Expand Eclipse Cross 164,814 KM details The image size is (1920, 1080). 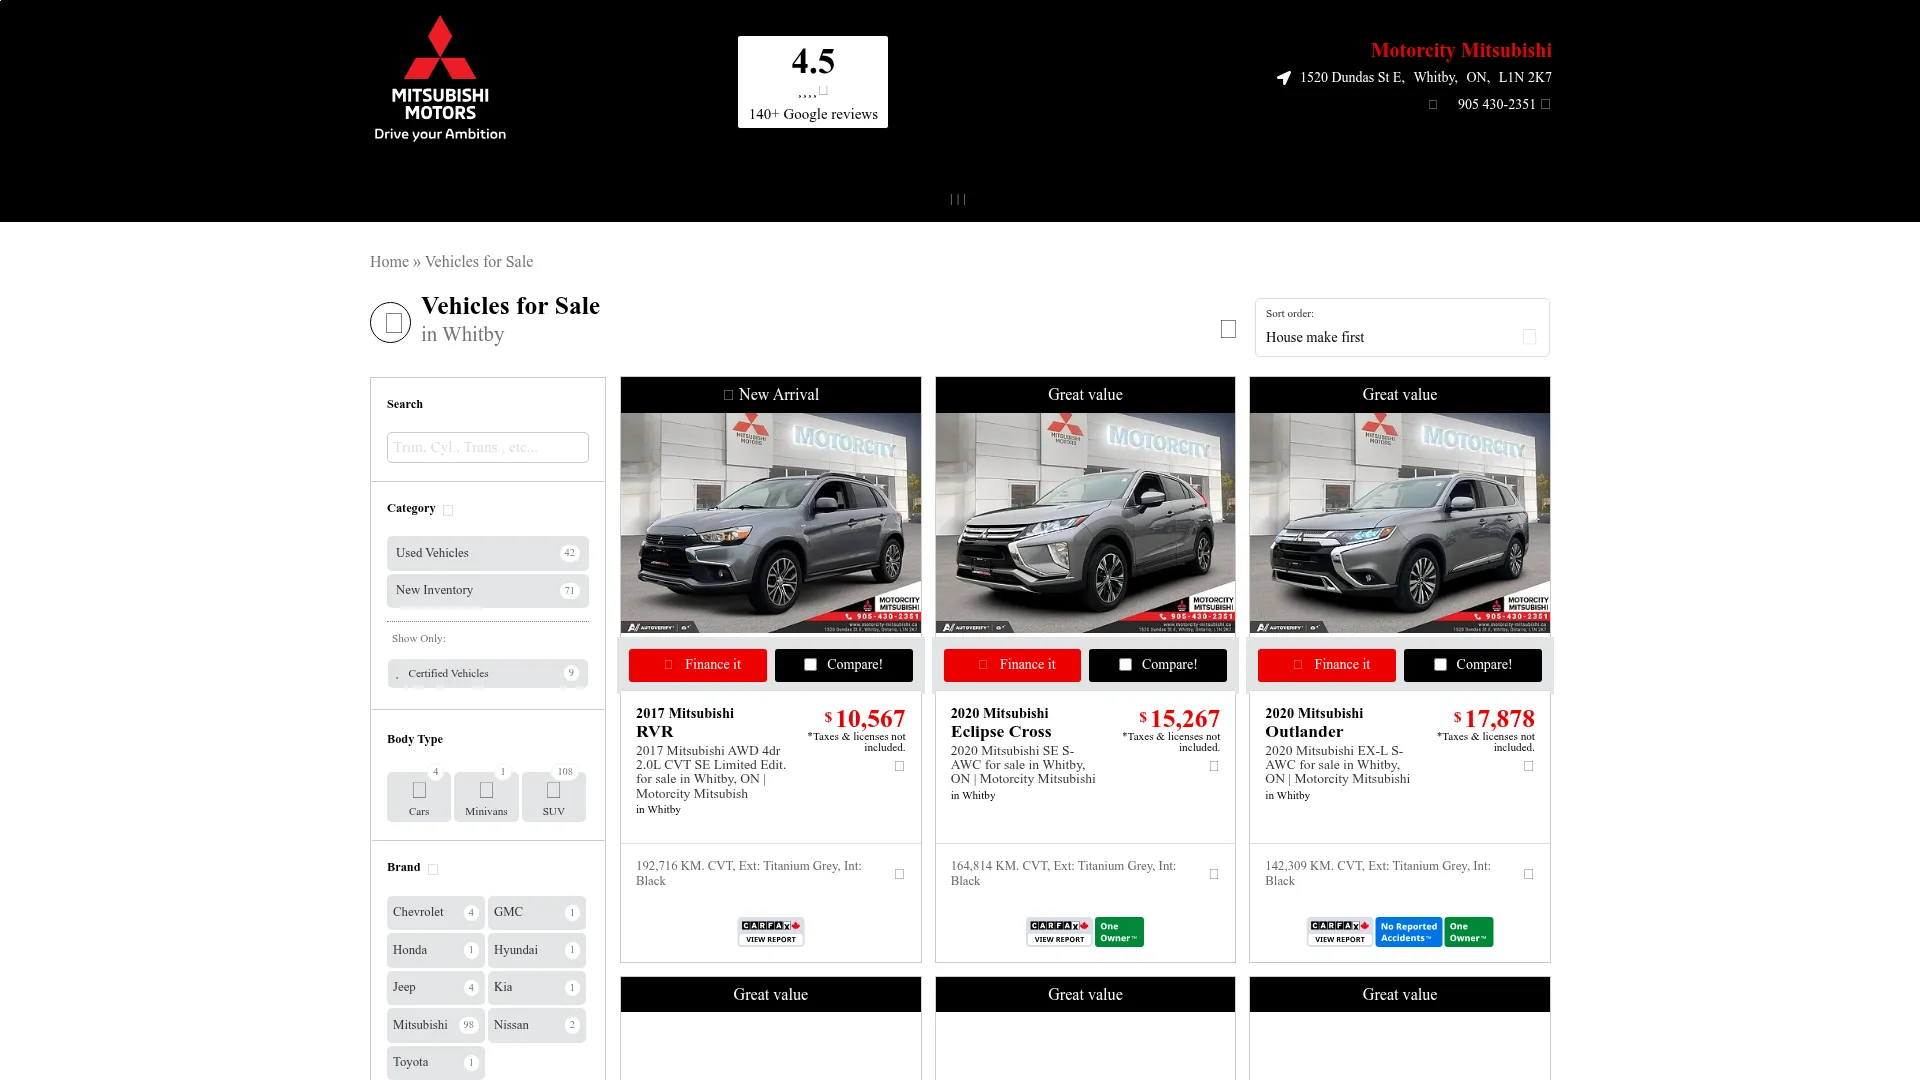click(x=1214, y=874)
